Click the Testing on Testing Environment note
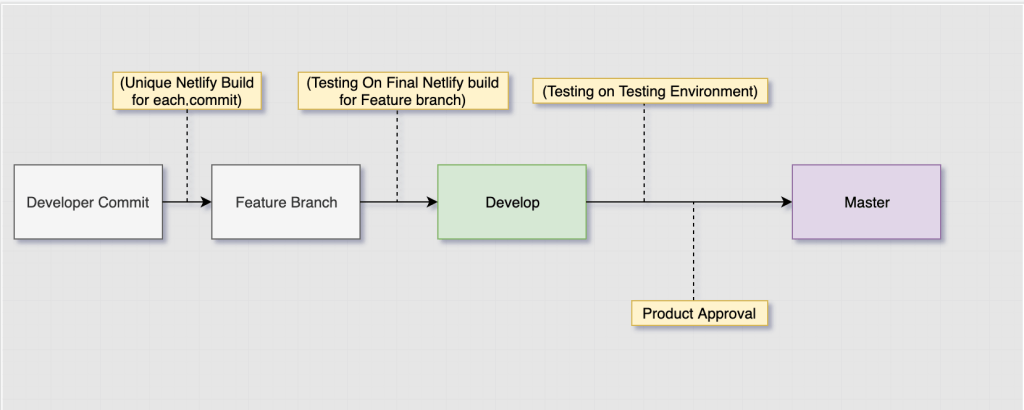Screen dimensions: 1024x410 (x=650, y=92)
